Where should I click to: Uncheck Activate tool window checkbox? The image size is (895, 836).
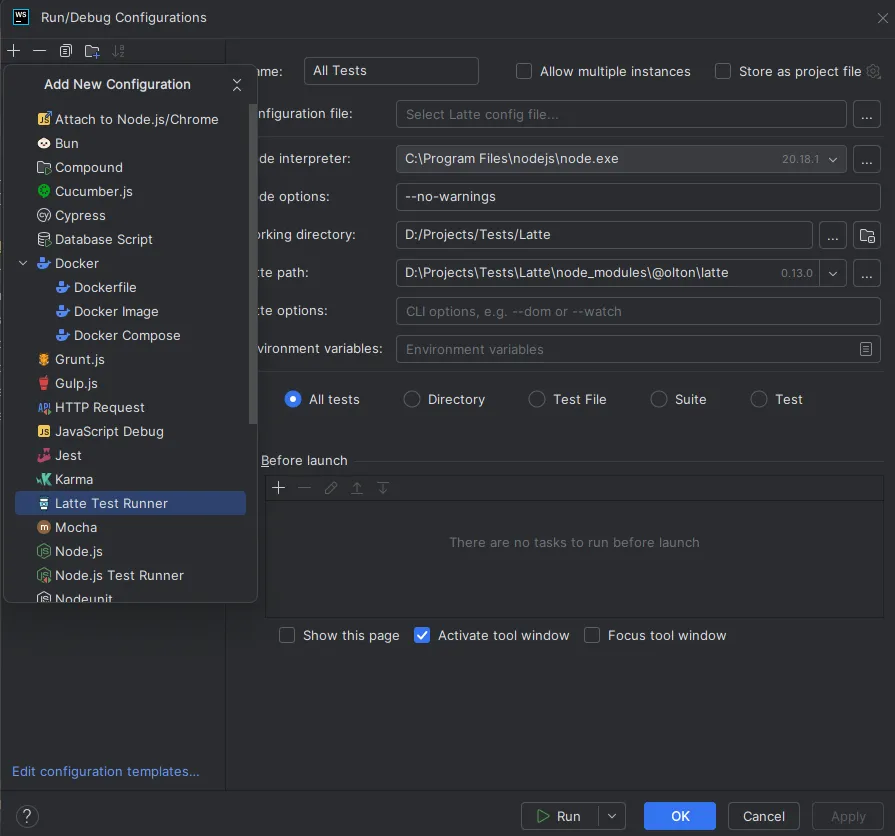[422, 635]
